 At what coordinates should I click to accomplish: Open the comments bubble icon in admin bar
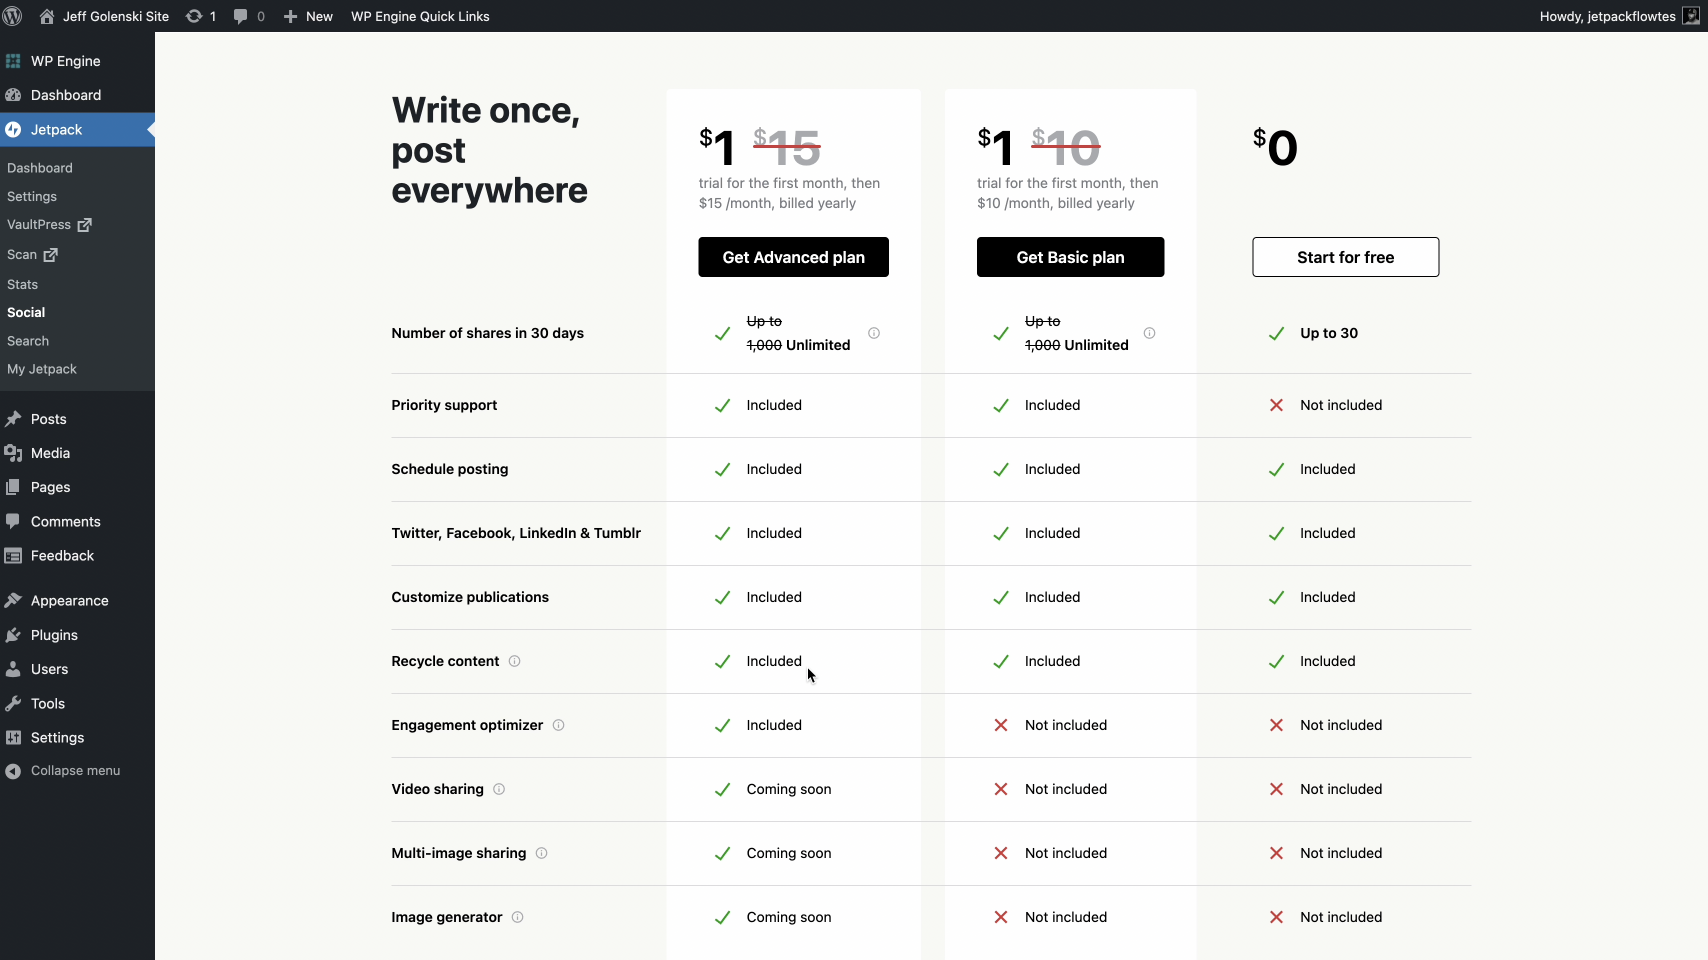(241, 16)
